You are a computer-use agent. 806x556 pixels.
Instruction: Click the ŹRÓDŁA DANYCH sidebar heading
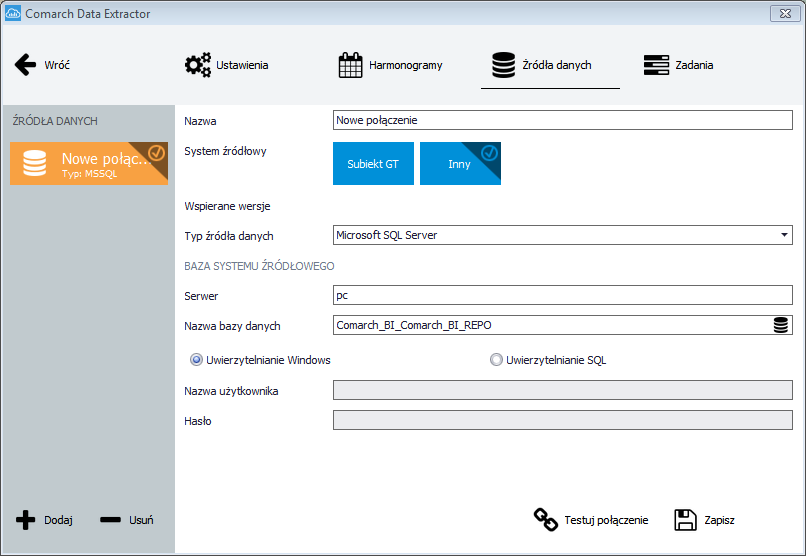(x=55, y=121)
